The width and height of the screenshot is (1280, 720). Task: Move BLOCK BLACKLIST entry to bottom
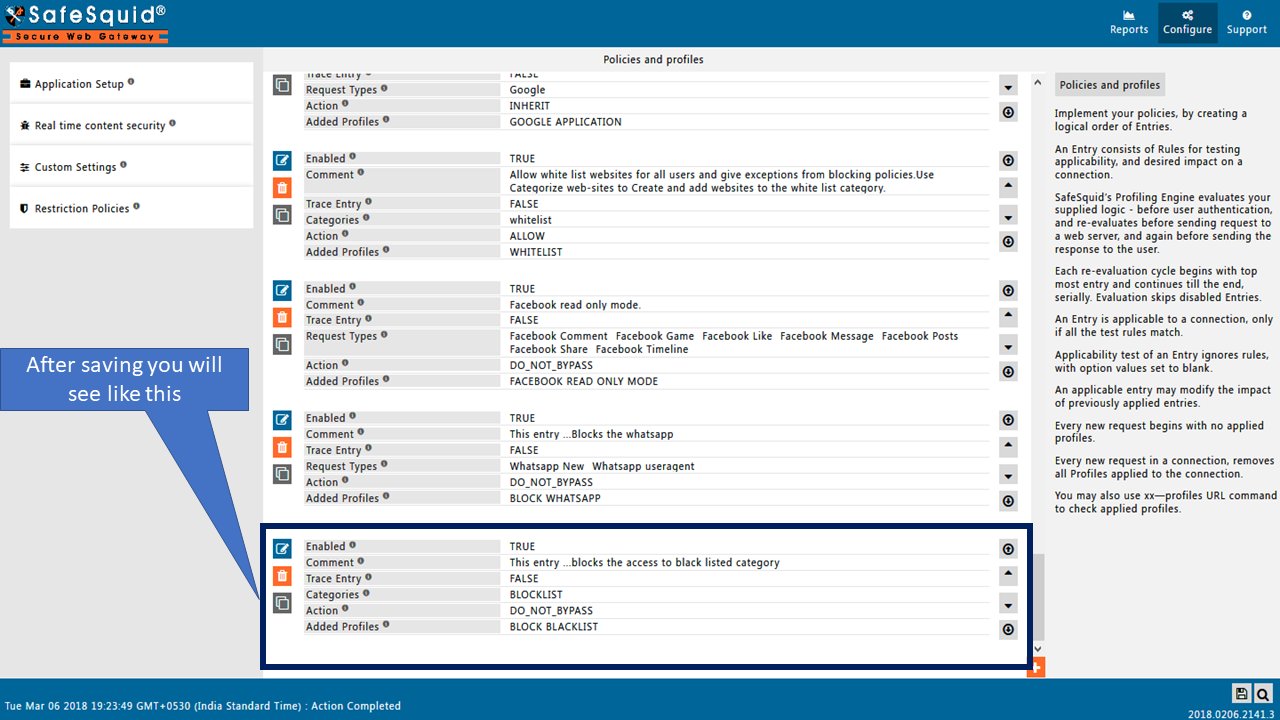coord(1008,630)
